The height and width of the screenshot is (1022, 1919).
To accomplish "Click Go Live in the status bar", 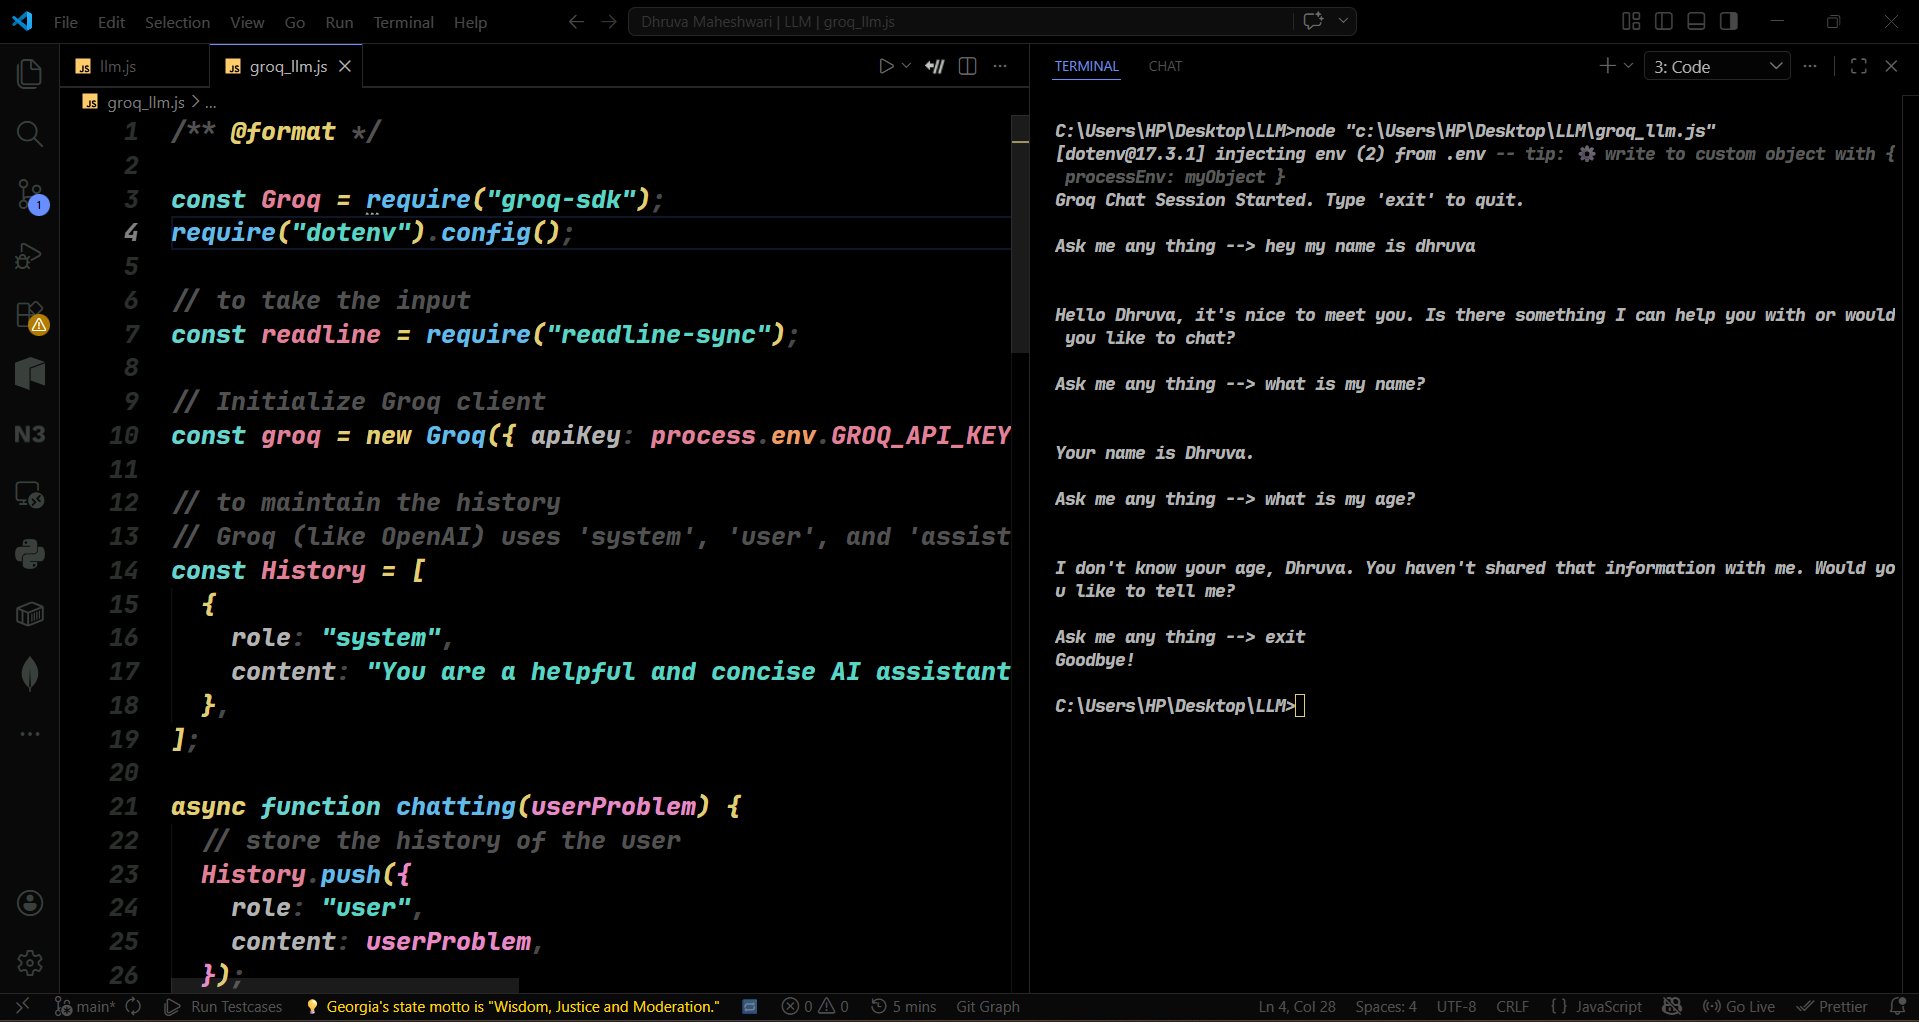I will coord(1738,1007).
